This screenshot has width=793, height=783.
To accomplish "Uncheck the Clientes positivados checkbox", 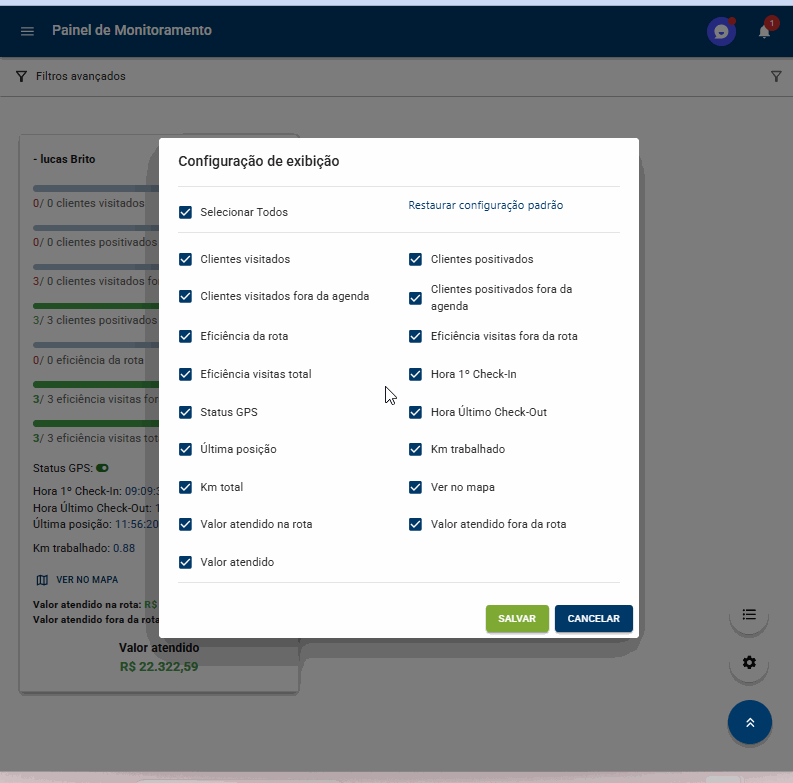I will pyautogui.click(x=415, y=259).
